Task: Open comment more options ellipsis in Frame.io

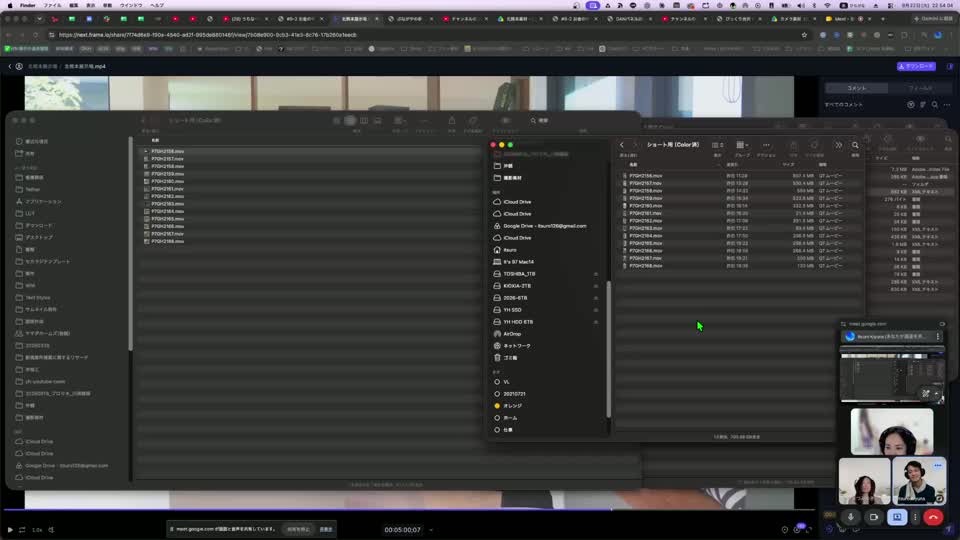Action: 947,105
